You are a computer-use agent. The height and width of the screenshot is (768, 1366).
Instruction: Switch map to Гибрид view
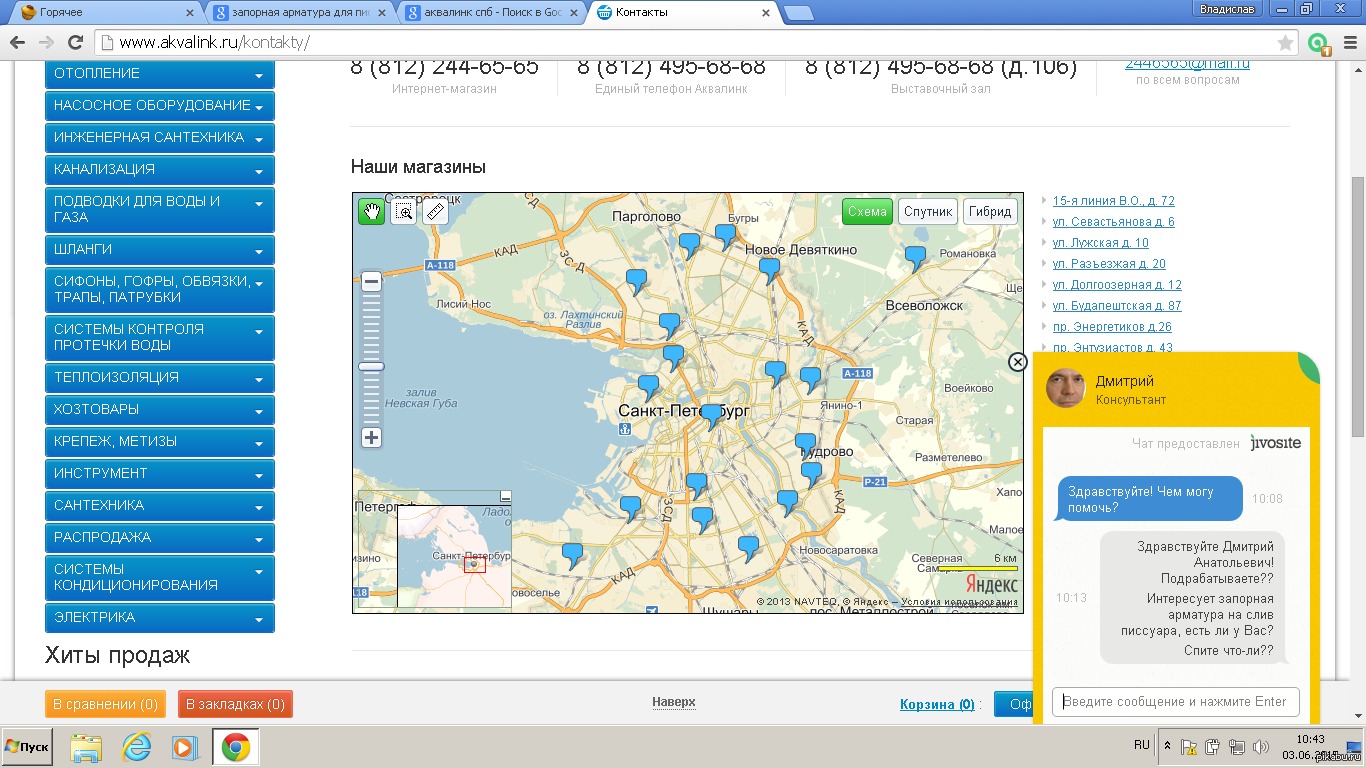[x=991, y=212]
